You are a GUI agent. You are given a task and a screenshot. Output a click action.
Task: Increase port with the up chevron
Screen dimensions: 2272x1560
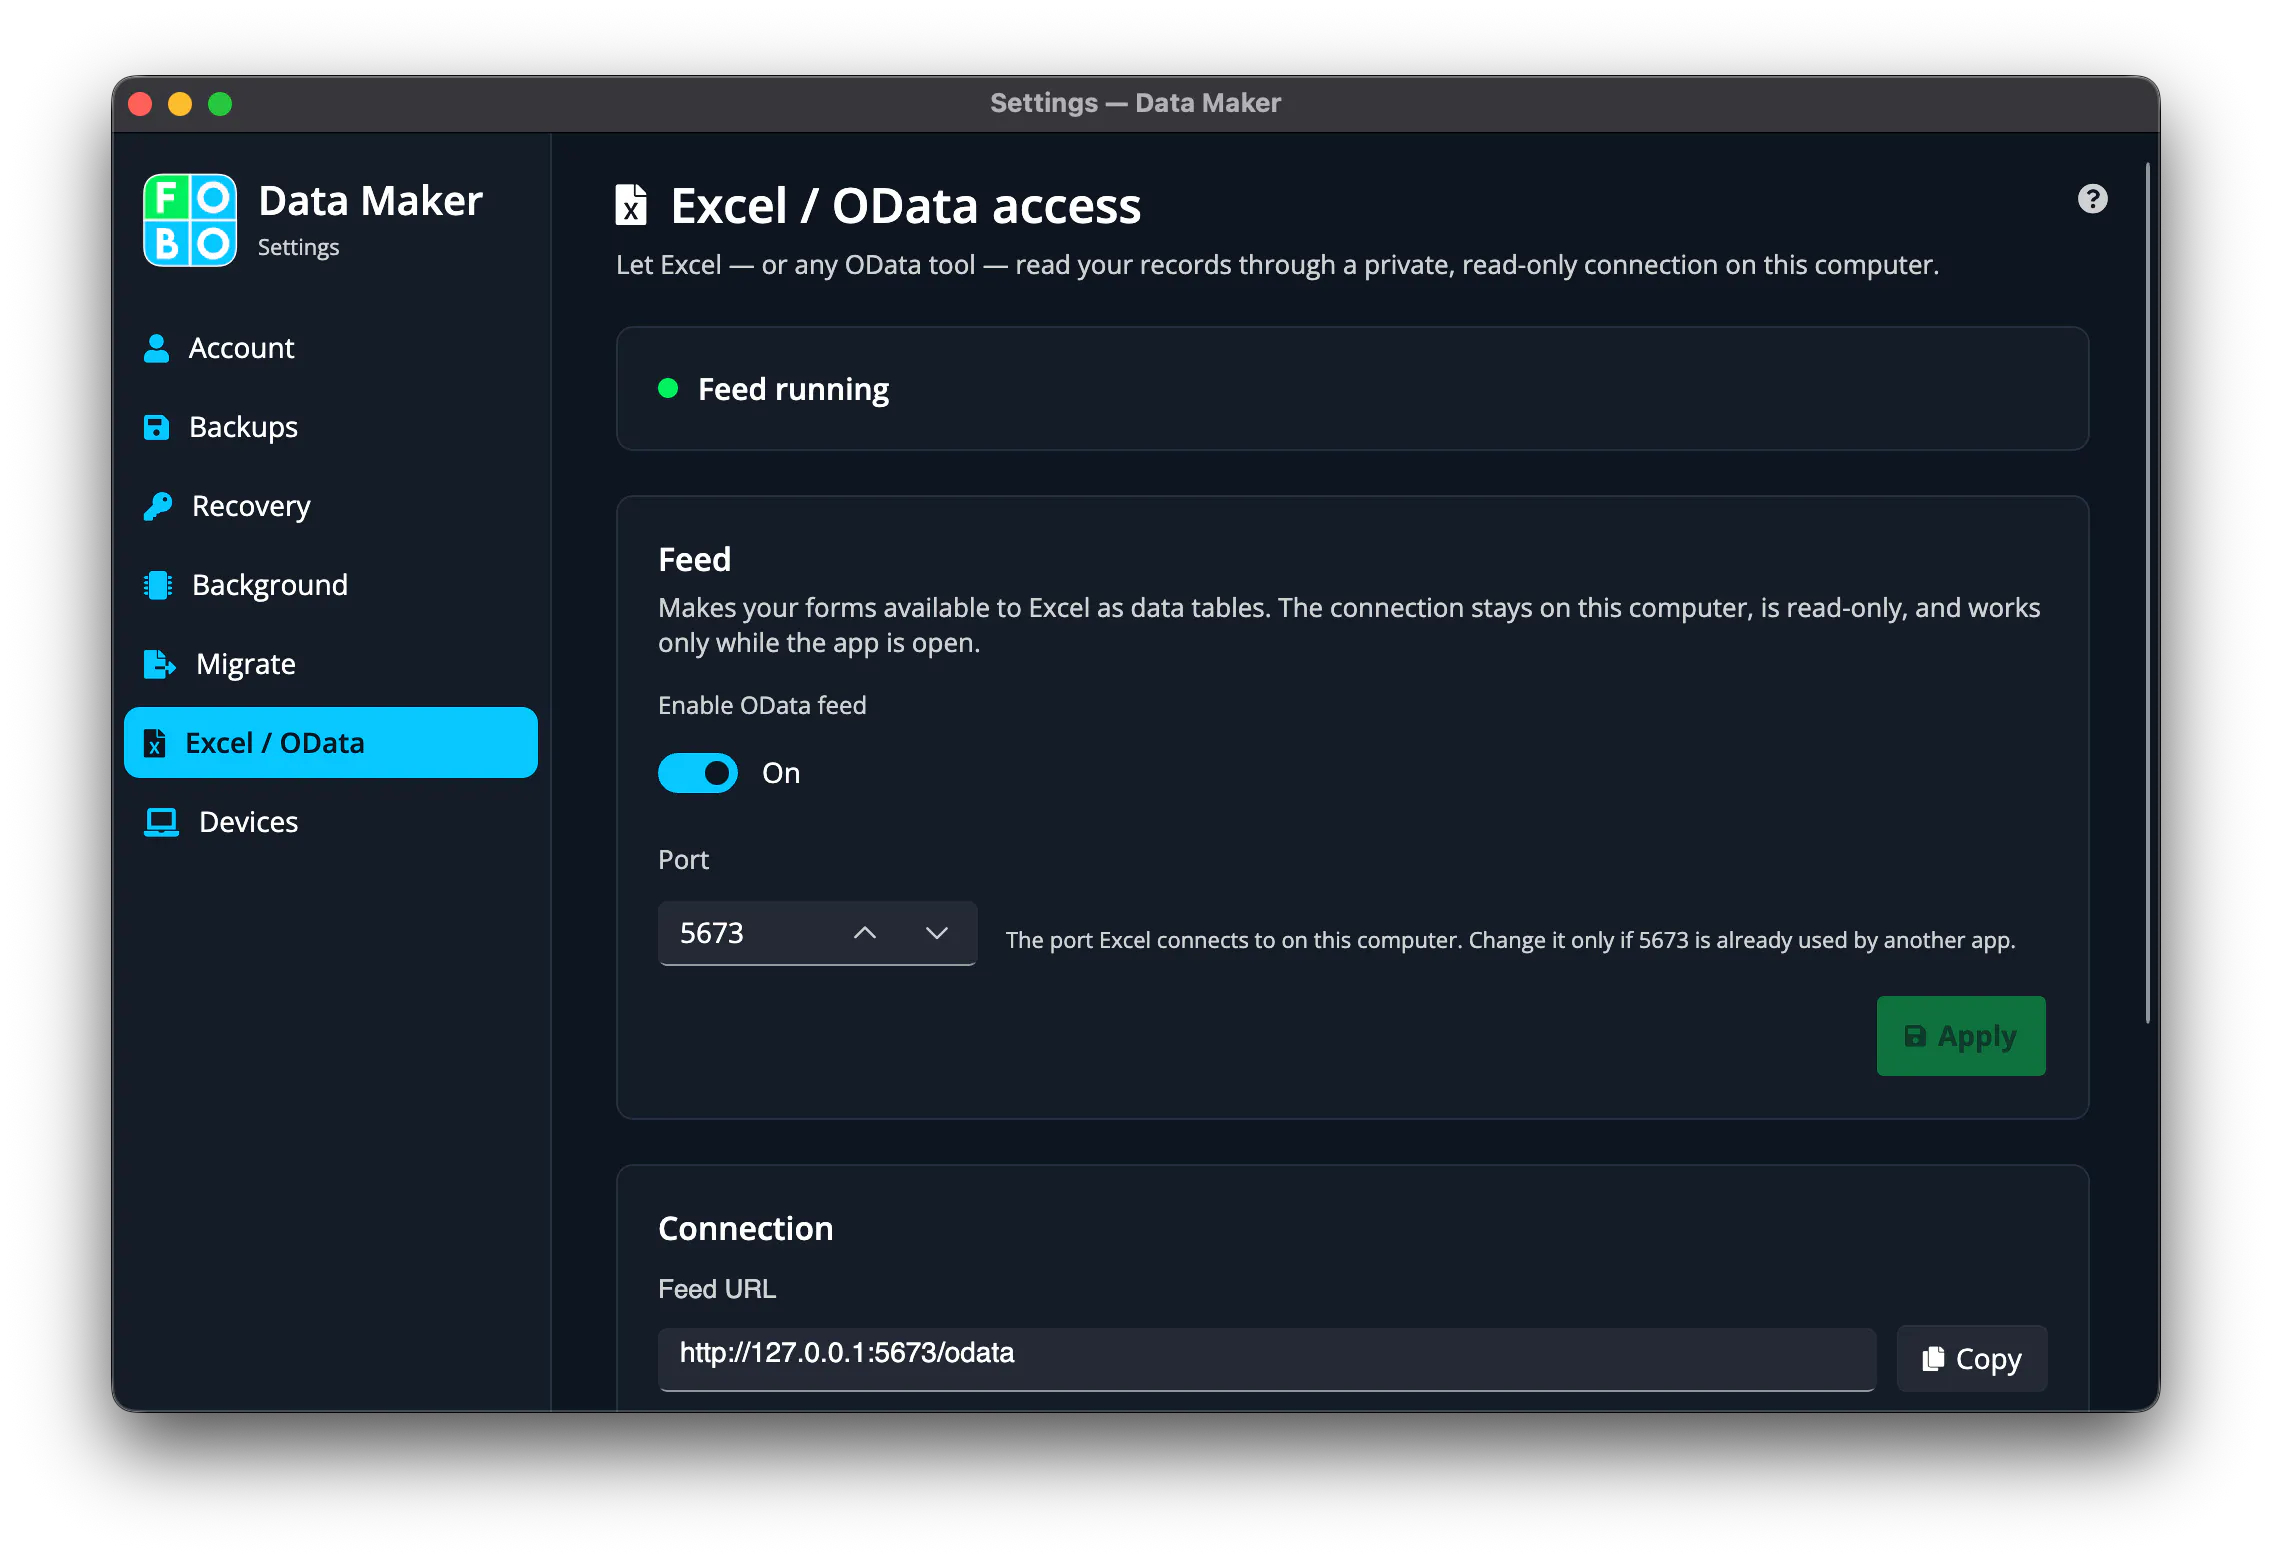pyautogui.click(x=865, y=933)
